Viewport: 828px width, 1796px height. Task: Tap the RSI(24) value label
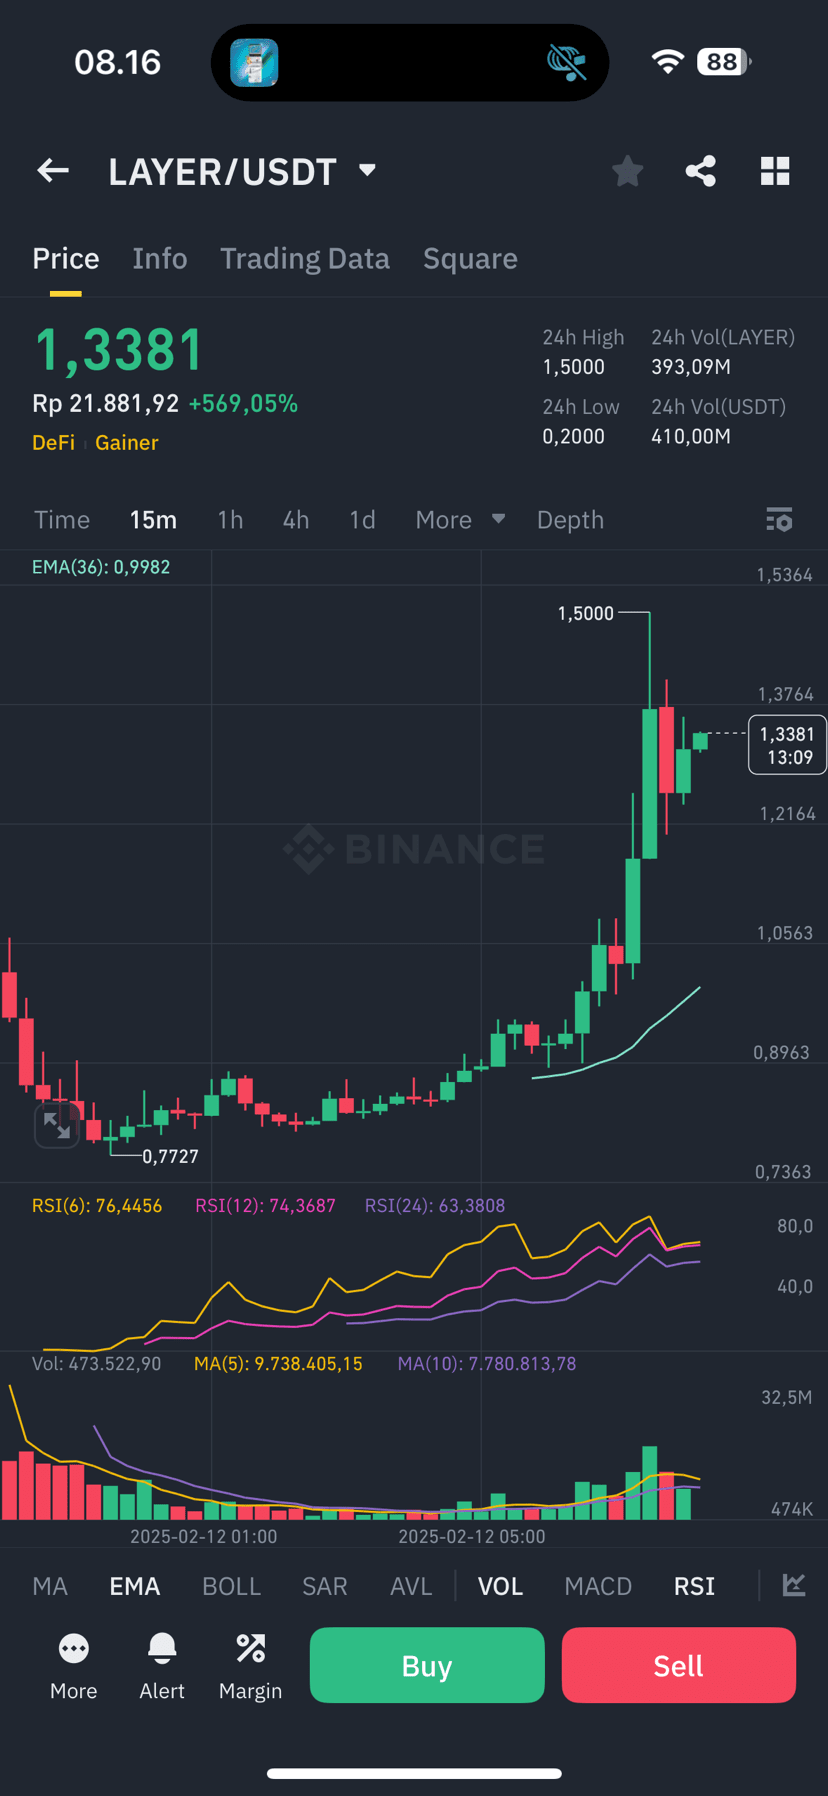click(x=435, y=1206)
